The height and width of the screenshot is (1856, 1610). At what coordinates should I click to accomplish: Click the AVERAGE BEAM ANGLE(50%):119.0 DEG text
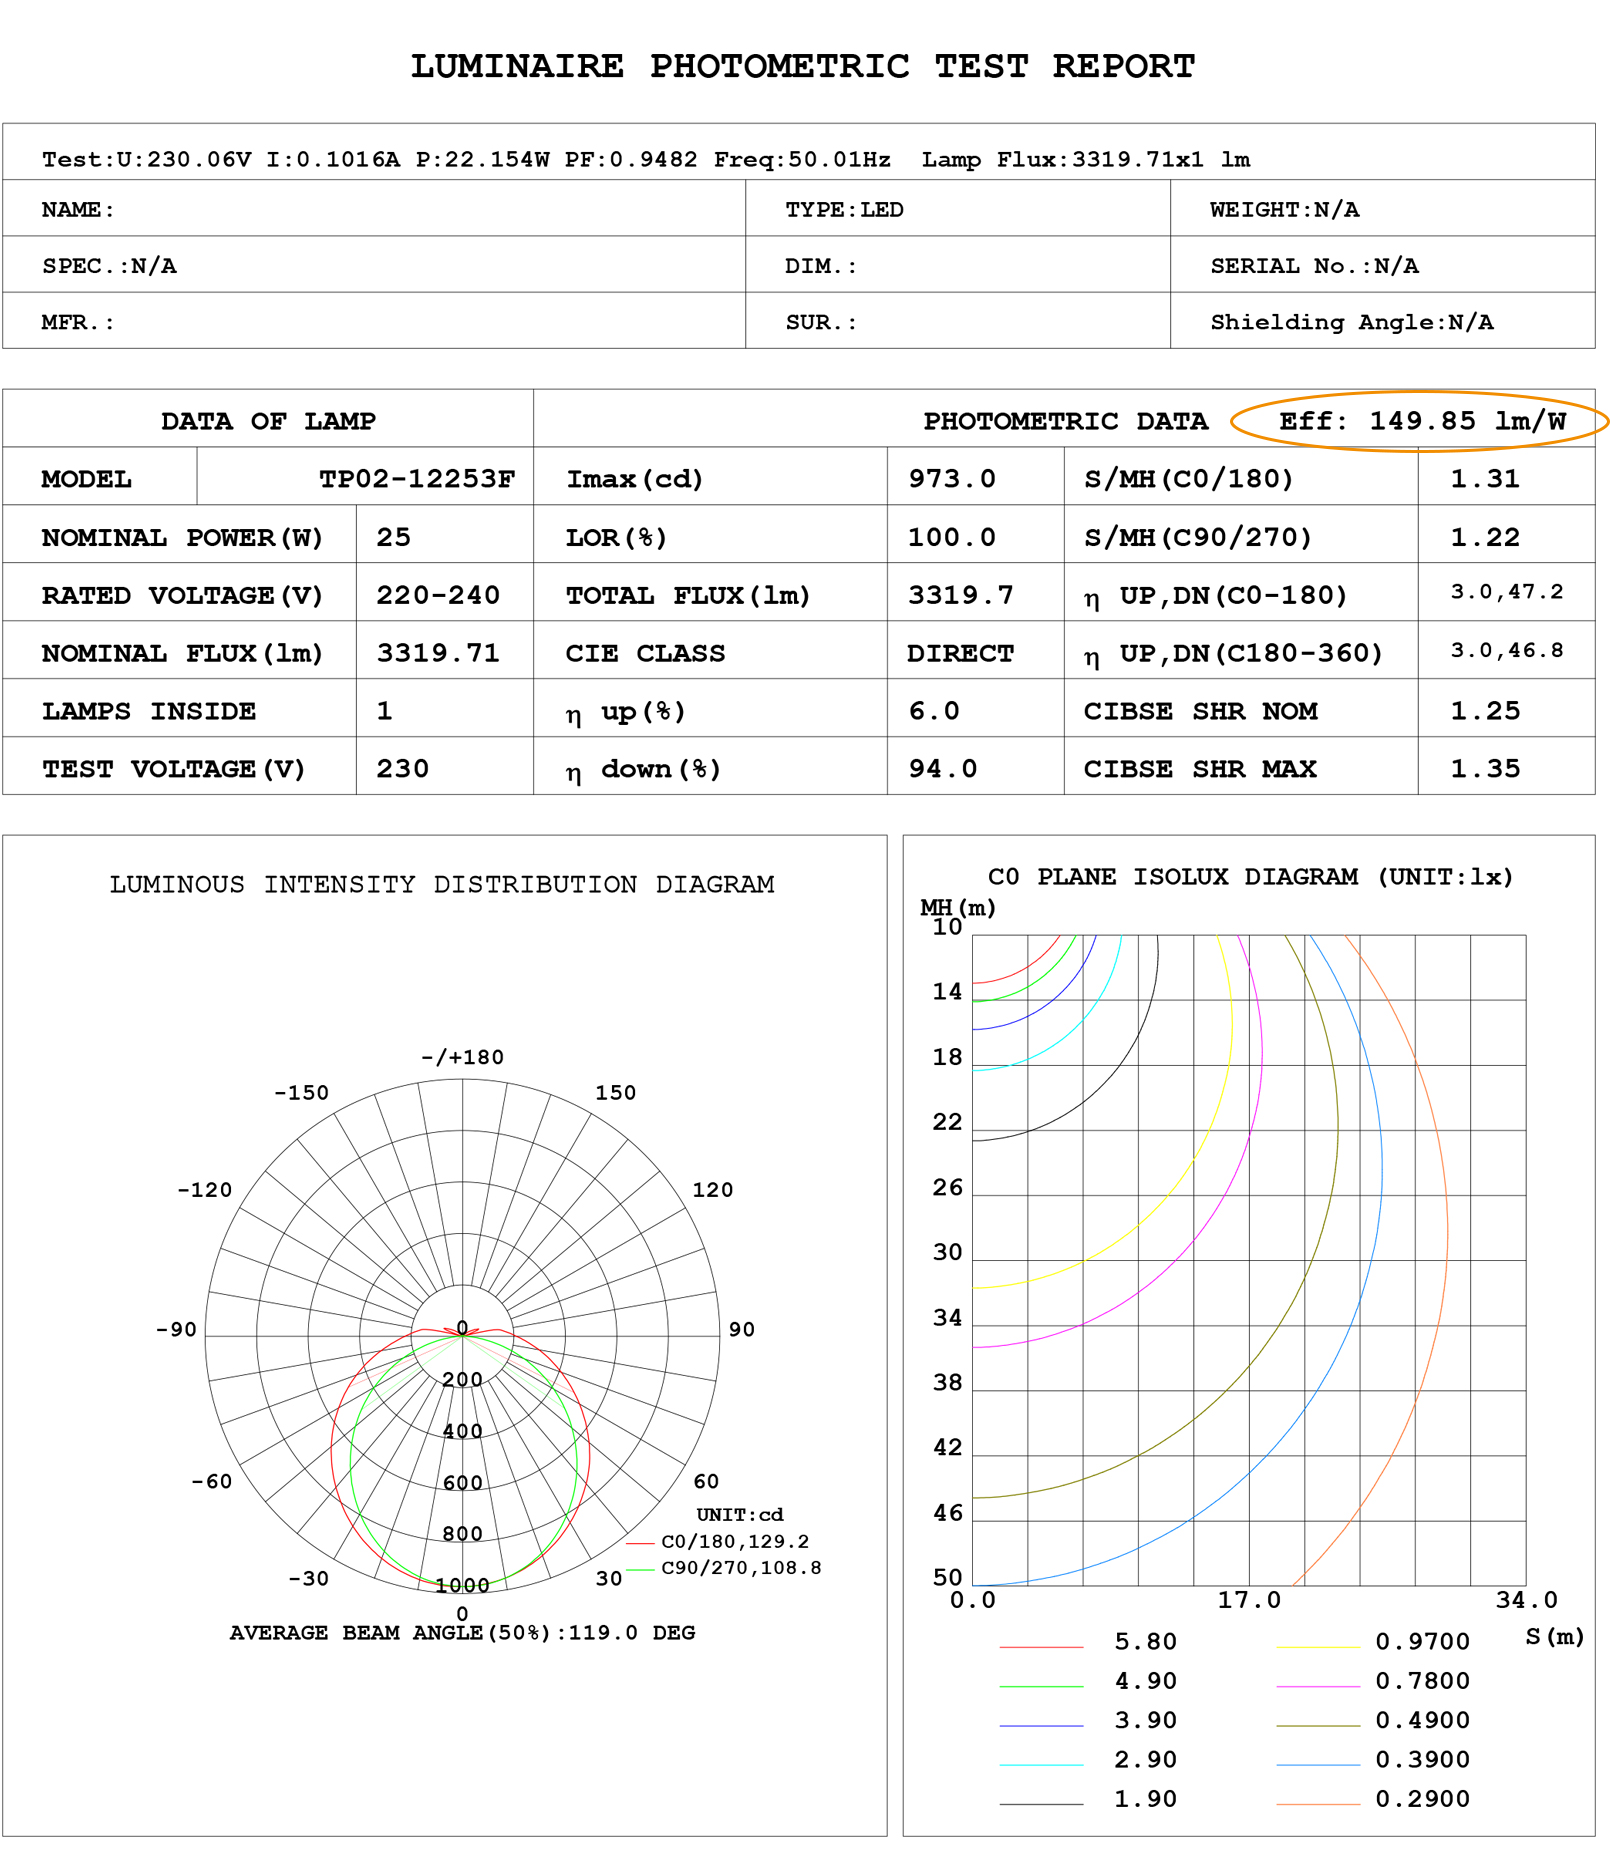[x=462, y=1633]
